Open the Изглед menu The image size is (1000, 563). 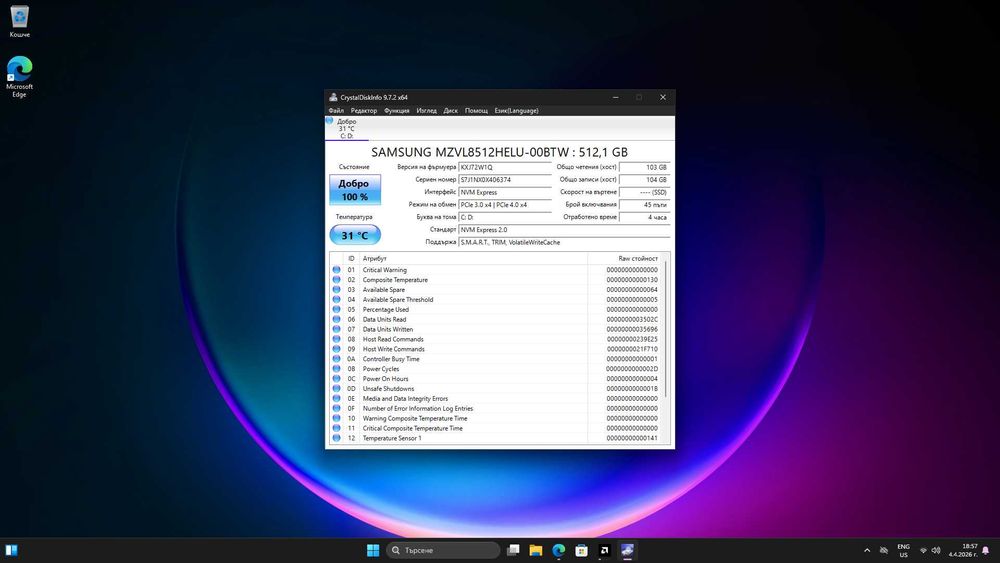(427, 110)
